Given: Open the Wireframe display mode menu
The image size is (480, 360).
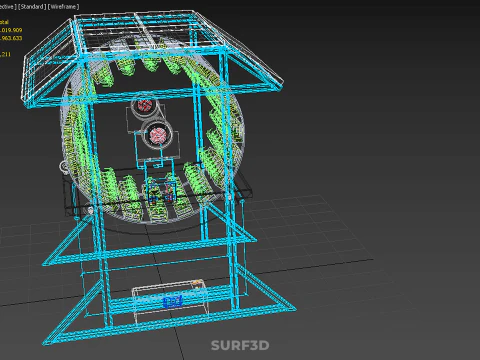Looking at the screenshot, I should (64, 7).
